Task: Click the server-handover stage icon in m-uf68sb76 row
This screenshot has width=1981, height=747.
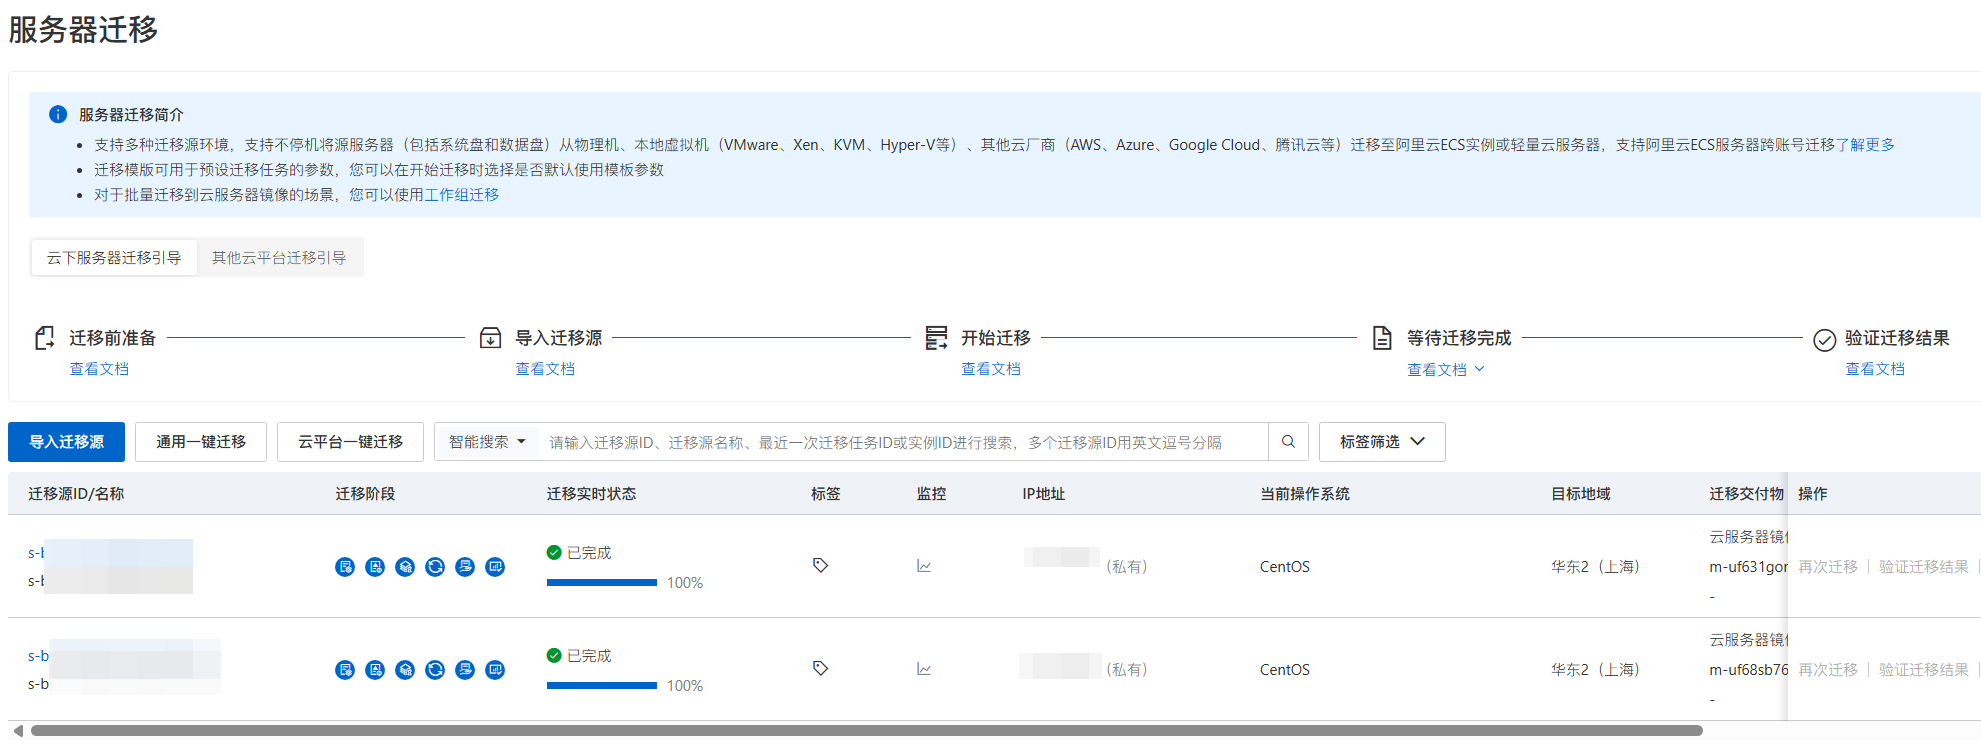Action: [465, 670]
